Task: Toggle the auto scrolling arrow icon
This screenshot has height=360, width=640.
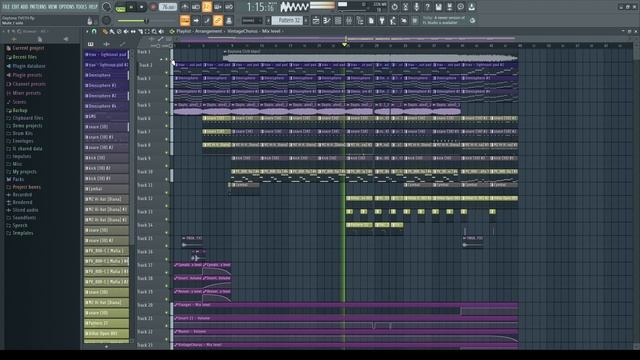Action: [196, 20]
